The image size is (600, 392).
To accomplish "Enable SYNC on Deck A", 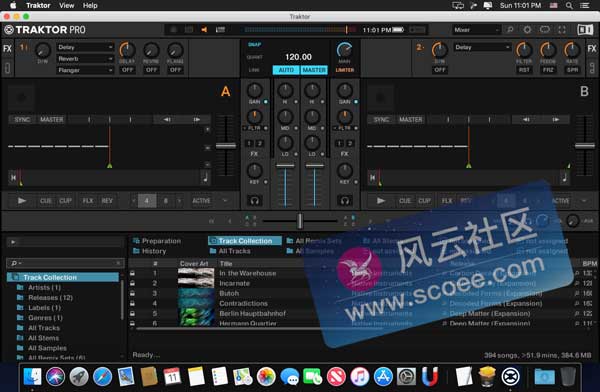I will [x=22, y=119].
